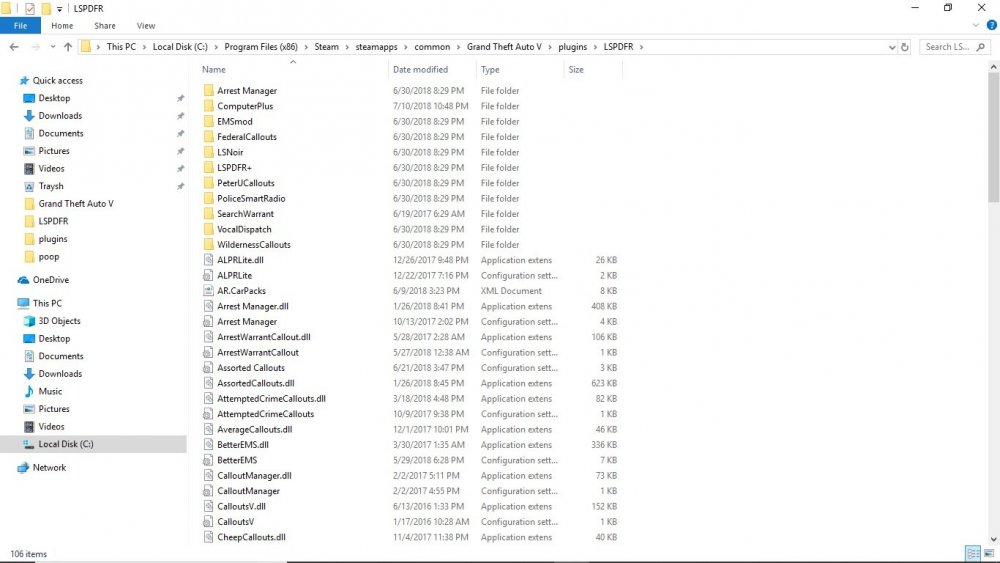The image size is (1000, 563).
Task: Switch to Details view layout icon
Action: point(973,553)
